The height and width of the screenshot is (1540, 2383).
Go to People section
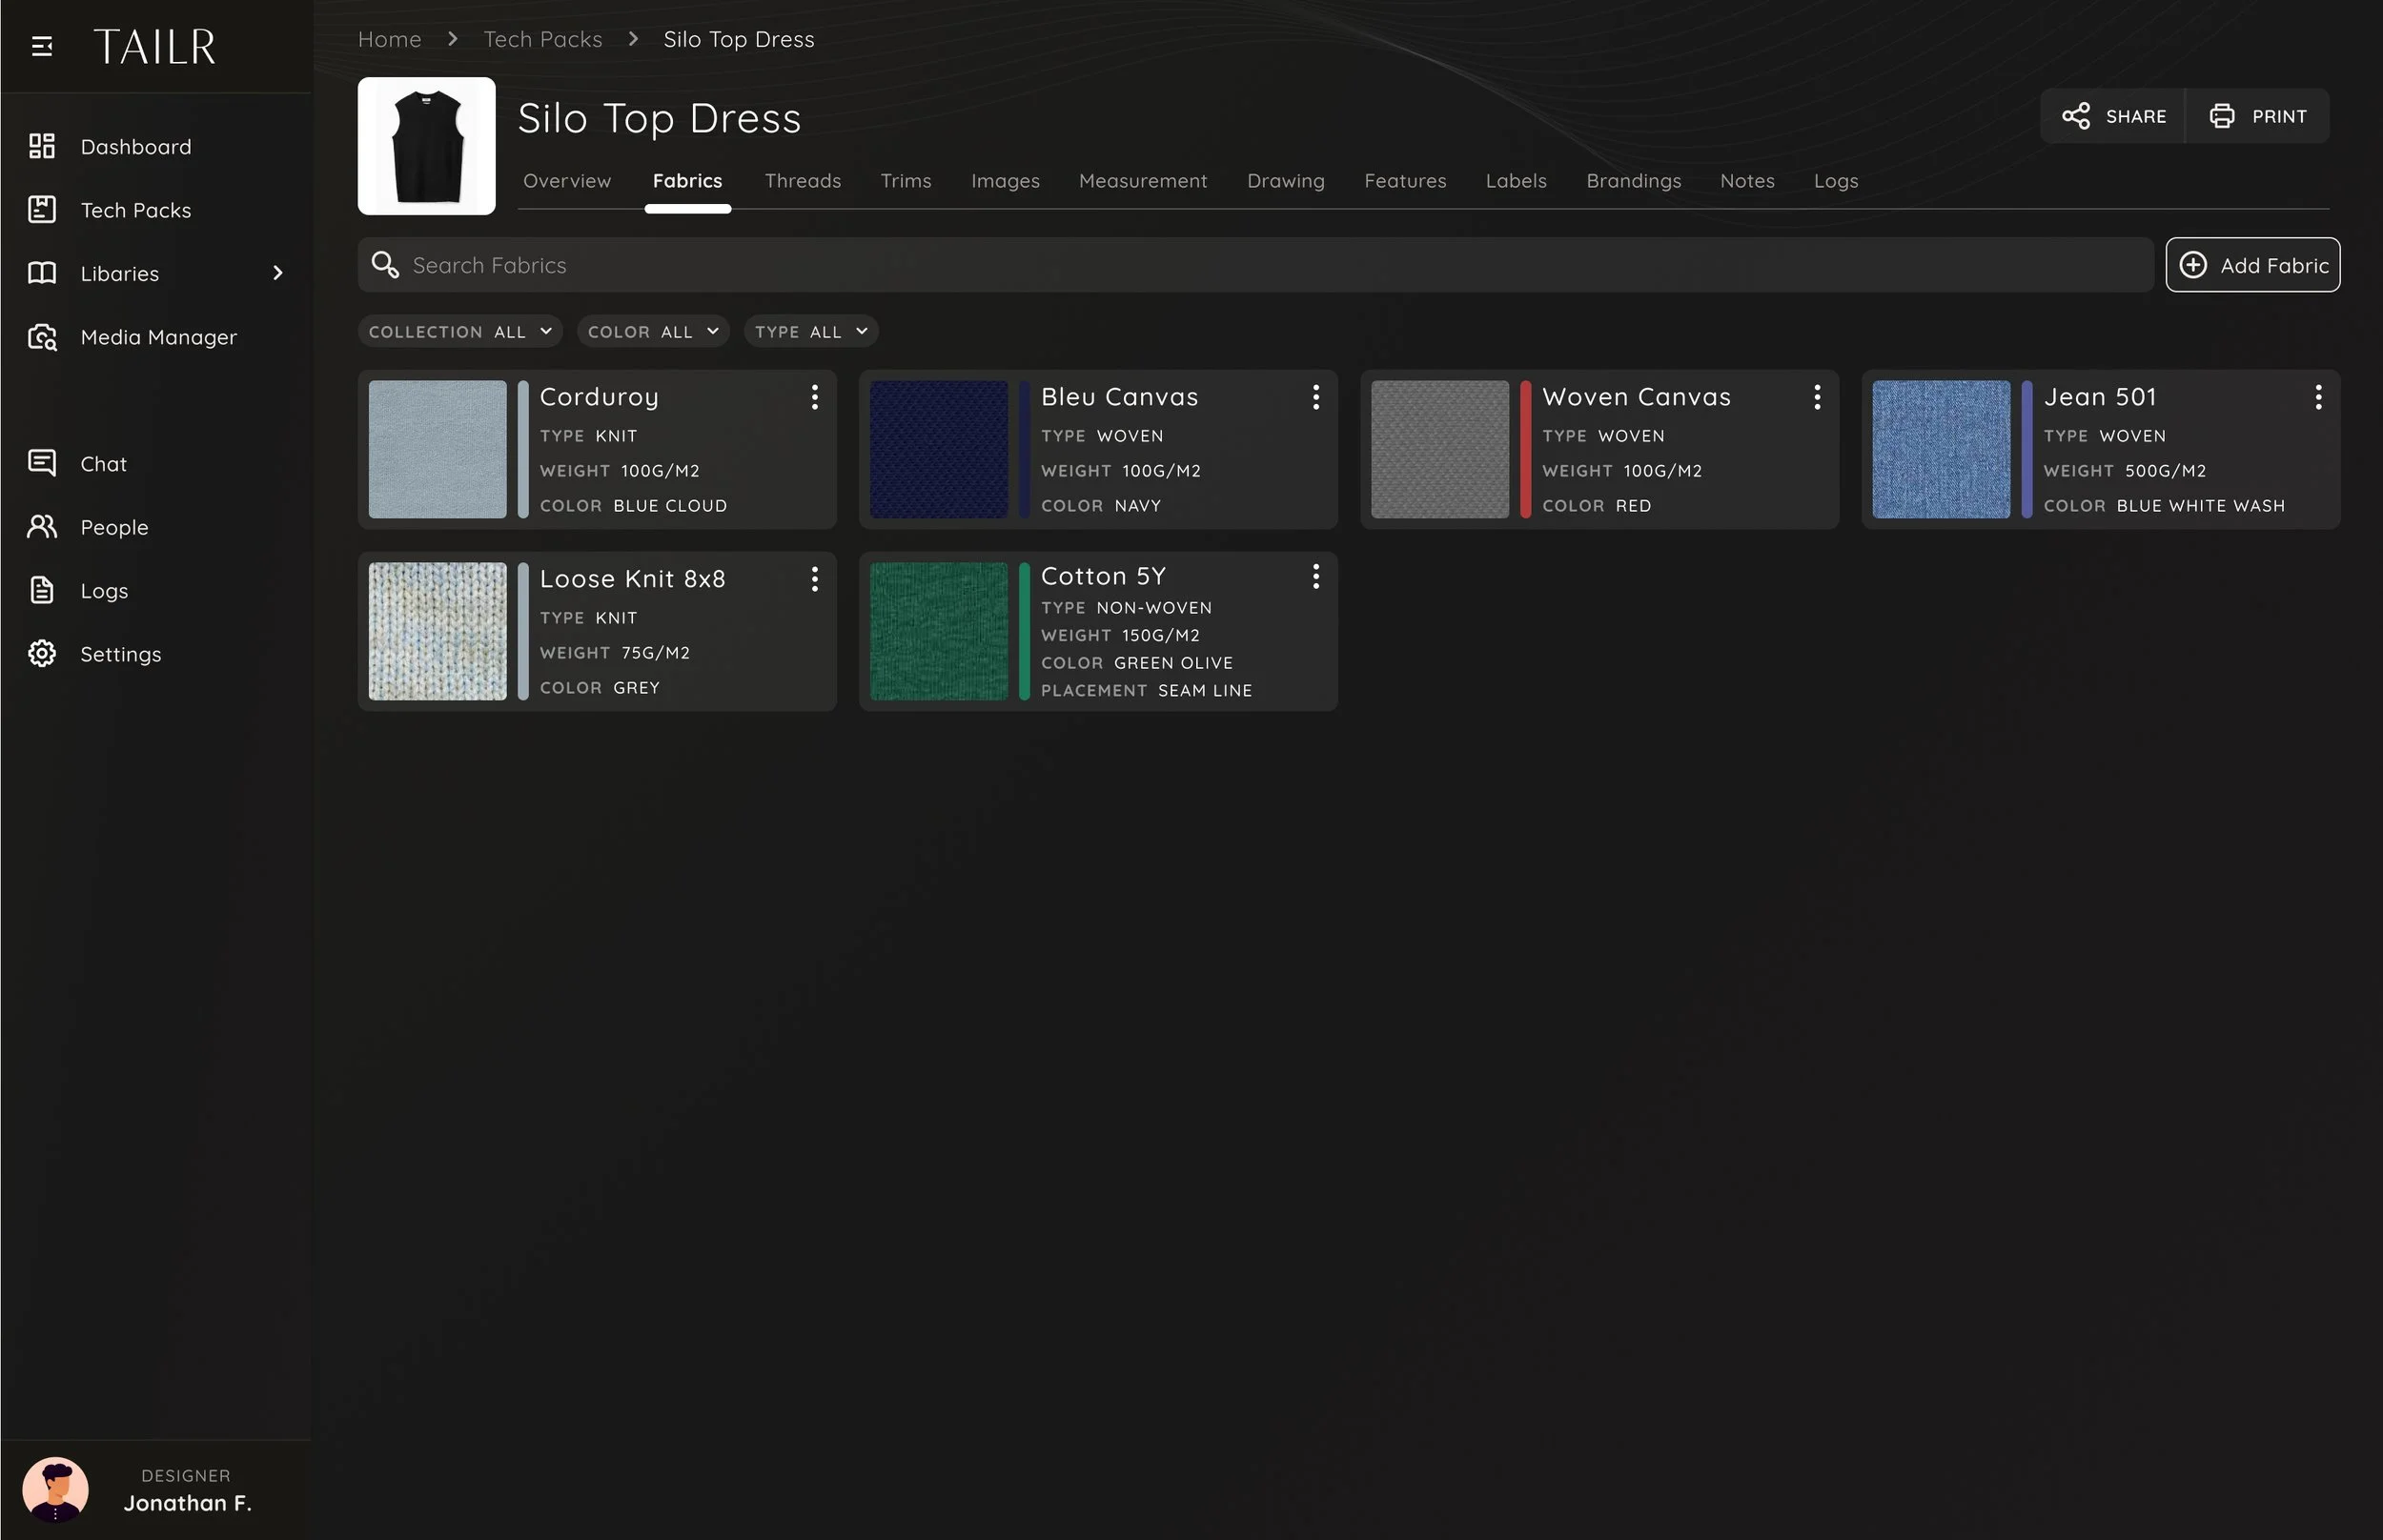(x=114, y=527)
